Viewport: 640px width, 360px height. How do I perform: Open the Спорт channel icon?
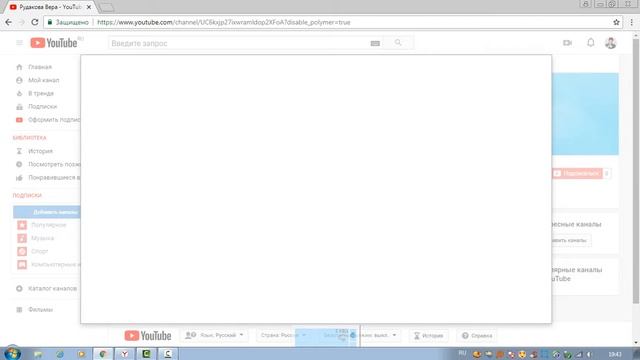[22, 251]
